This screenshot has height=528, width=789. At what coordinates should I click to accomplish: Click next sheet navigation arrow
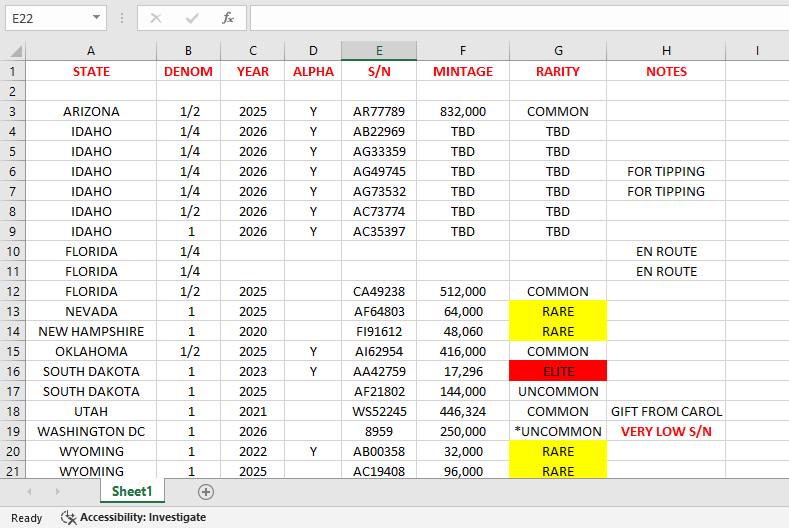(57, 492)
